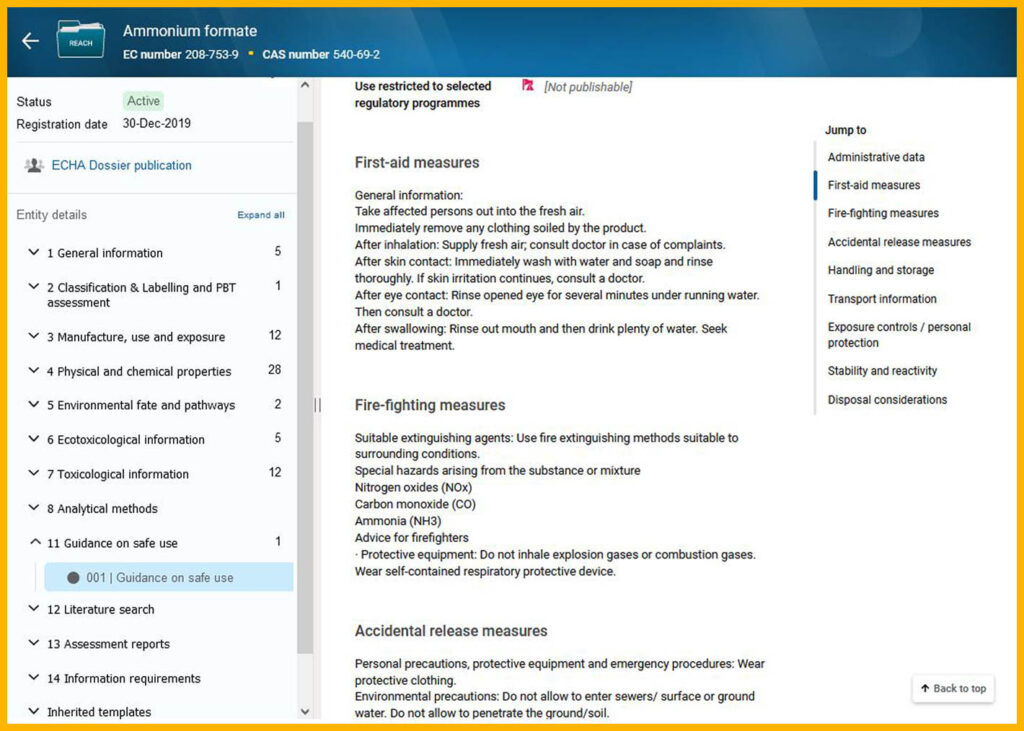
Task: Click the panel splitter handle
Action: (x=317, y=405)
